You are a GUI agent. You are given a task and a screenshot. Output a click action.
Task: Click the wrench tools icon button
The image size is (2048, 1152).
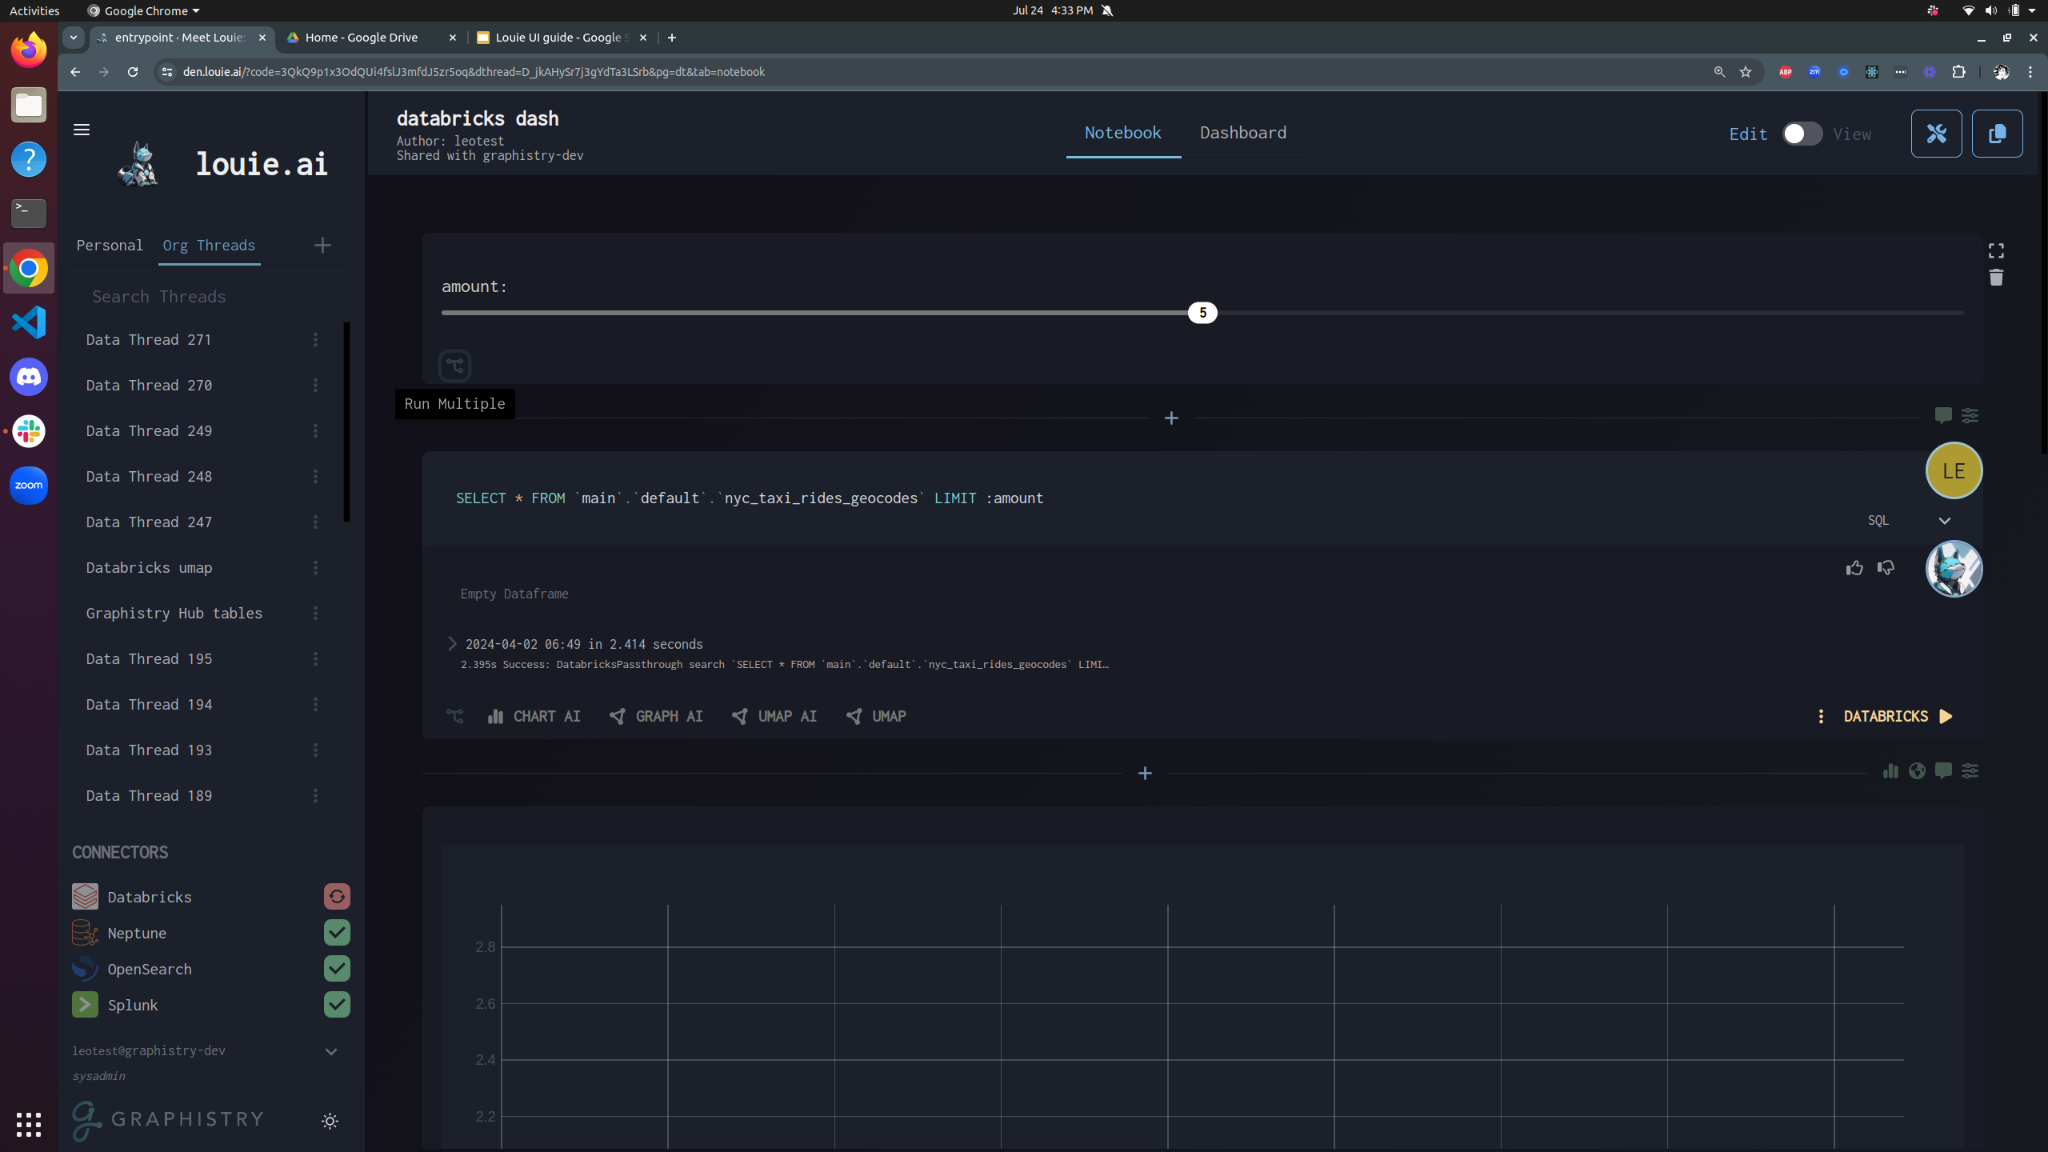tap(1936, 134)
